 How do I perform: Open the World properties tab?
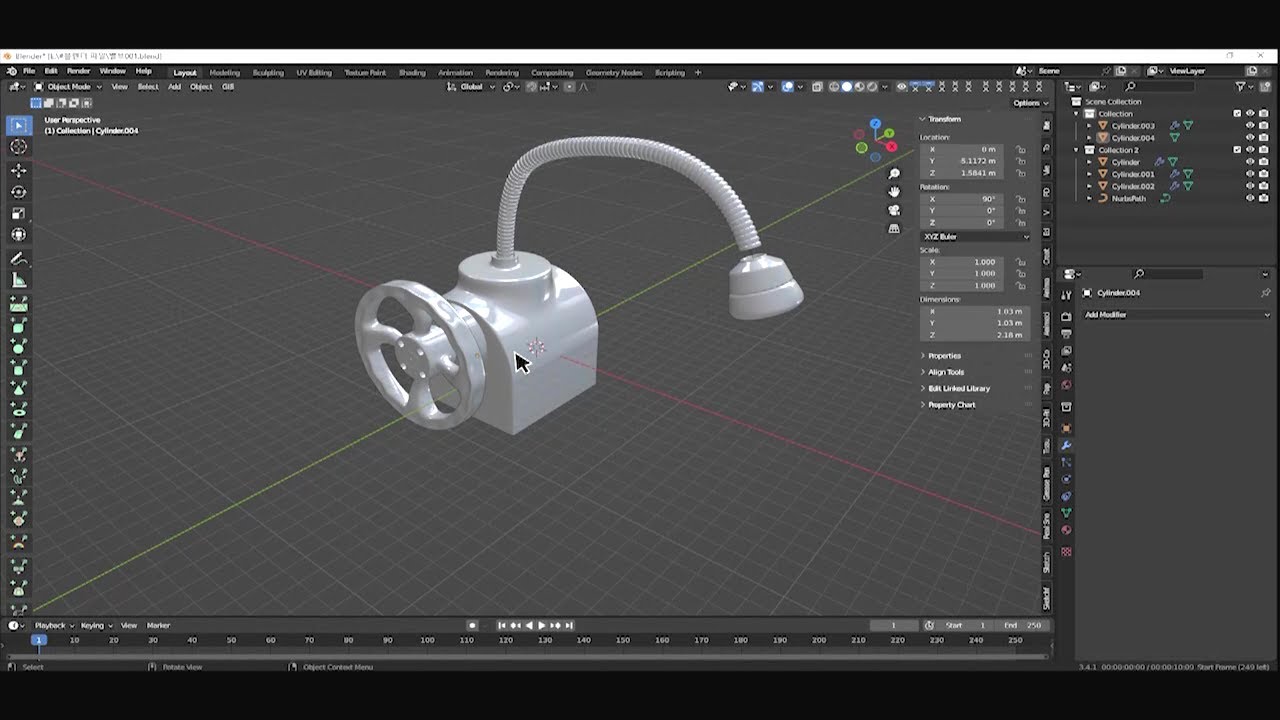point(1066,385)
